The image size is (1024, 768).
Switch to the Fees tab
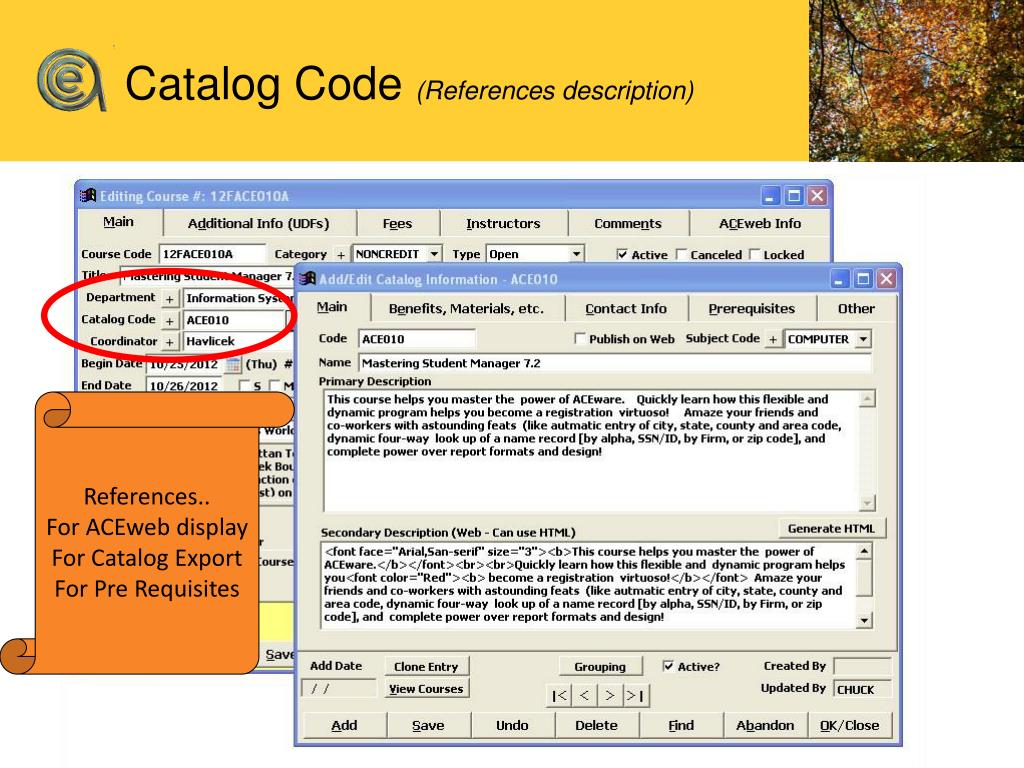point(397,223)
